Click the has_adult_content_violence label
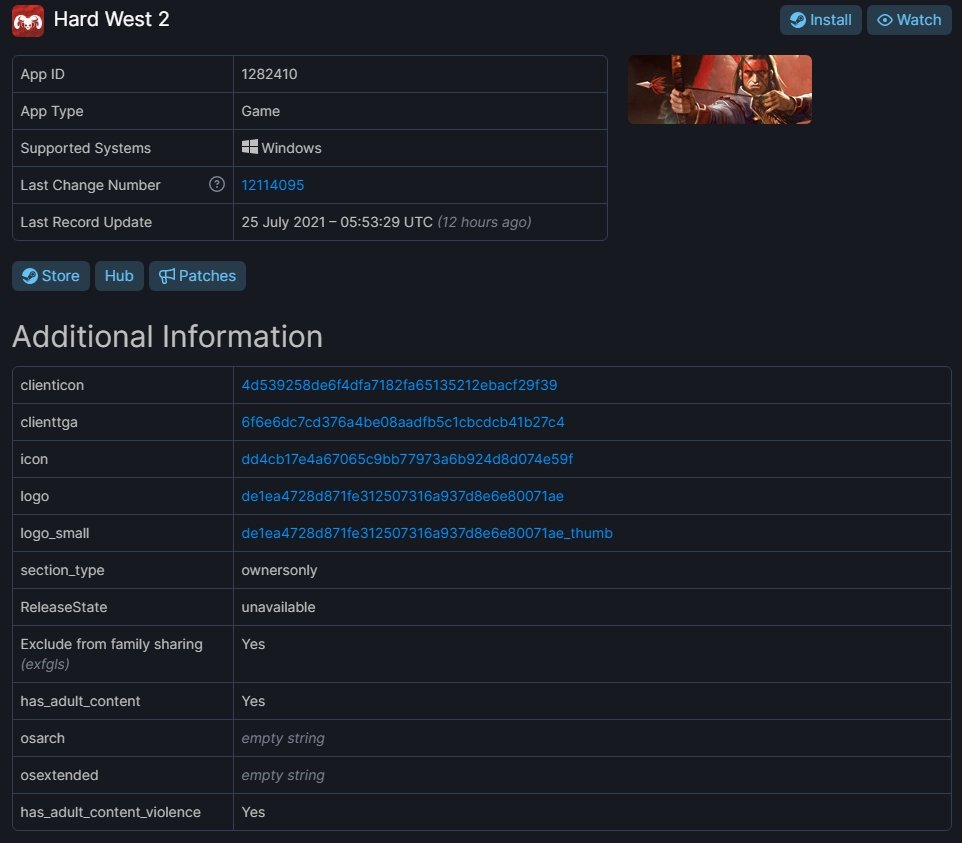 pos(110,812)
